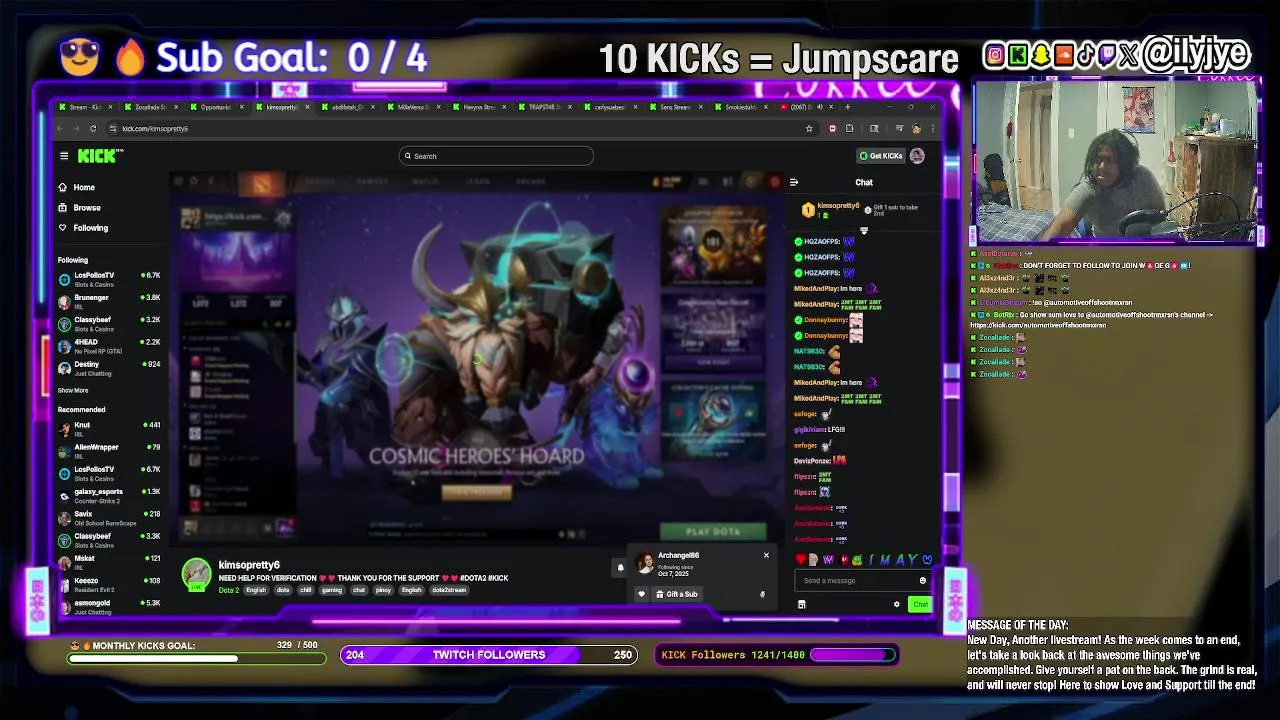Screen dimensions: 1280x720
Task: Switch to the kimsopretty browser tab
Action: 283,107
